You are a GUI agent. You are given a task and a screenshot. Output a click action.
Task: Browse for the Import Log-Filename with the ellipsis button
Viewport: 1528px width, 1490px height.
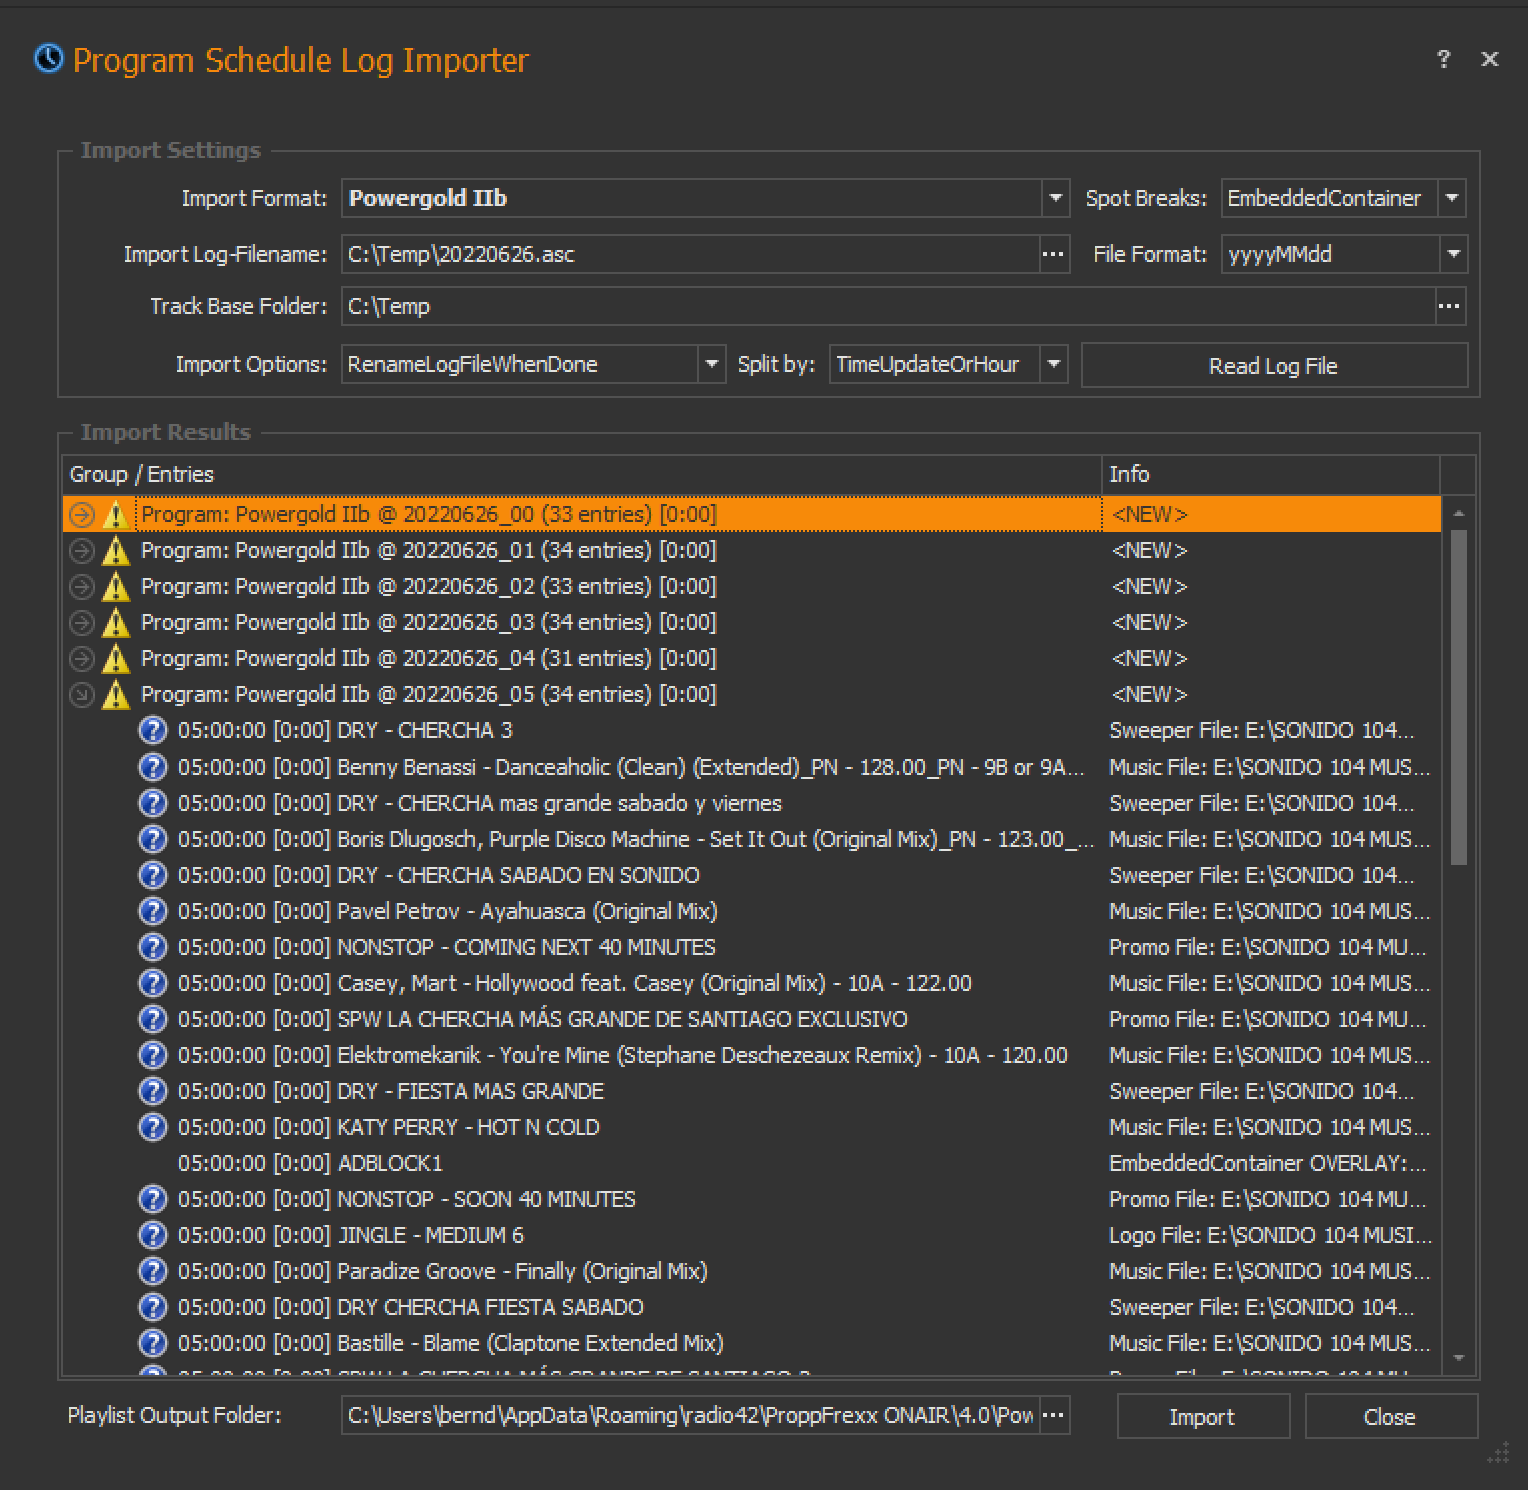click(x=1053, y=254)
